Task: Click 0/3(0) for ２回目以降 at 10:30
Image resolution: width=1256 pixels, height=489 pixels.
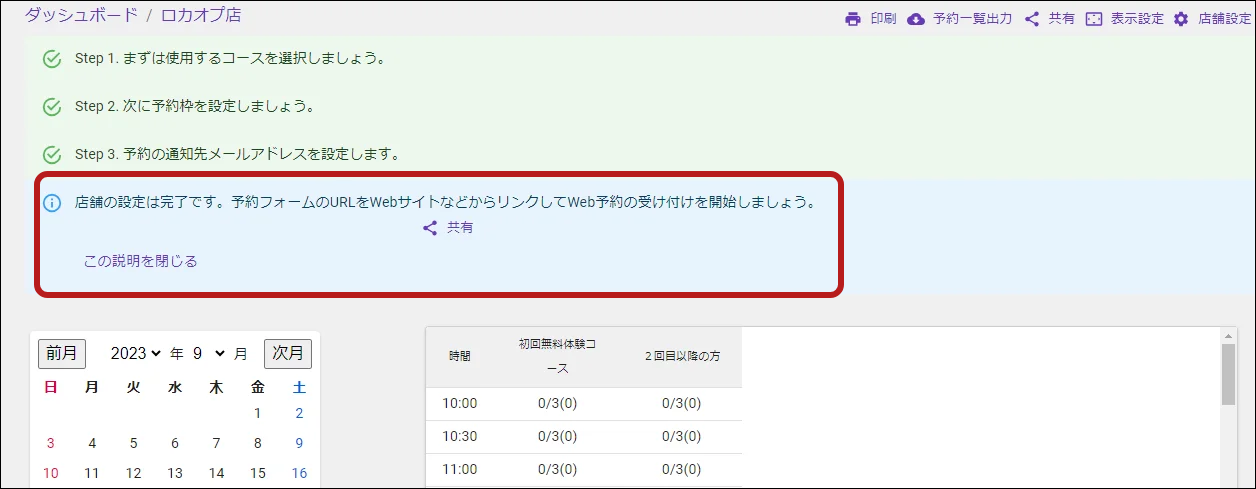Action: pos(682,436)
